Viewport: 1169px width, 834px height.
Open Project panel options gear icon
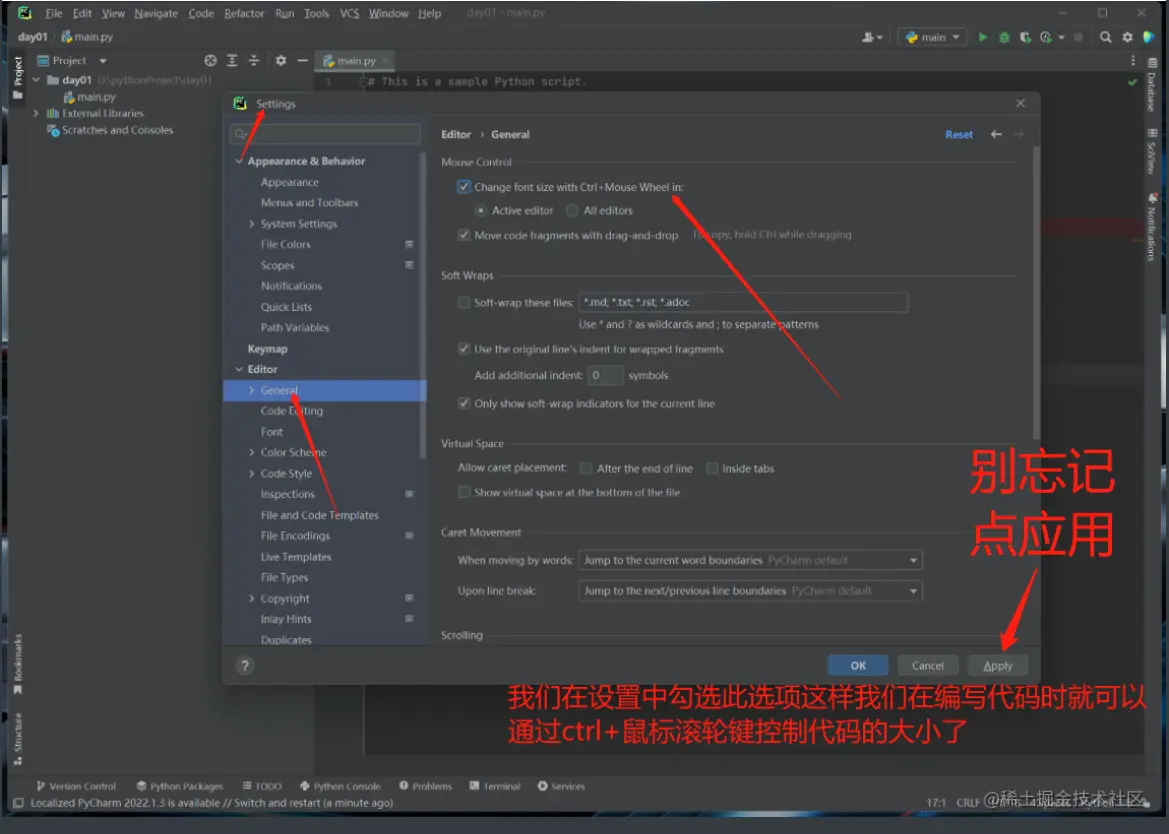coord(280,60)
